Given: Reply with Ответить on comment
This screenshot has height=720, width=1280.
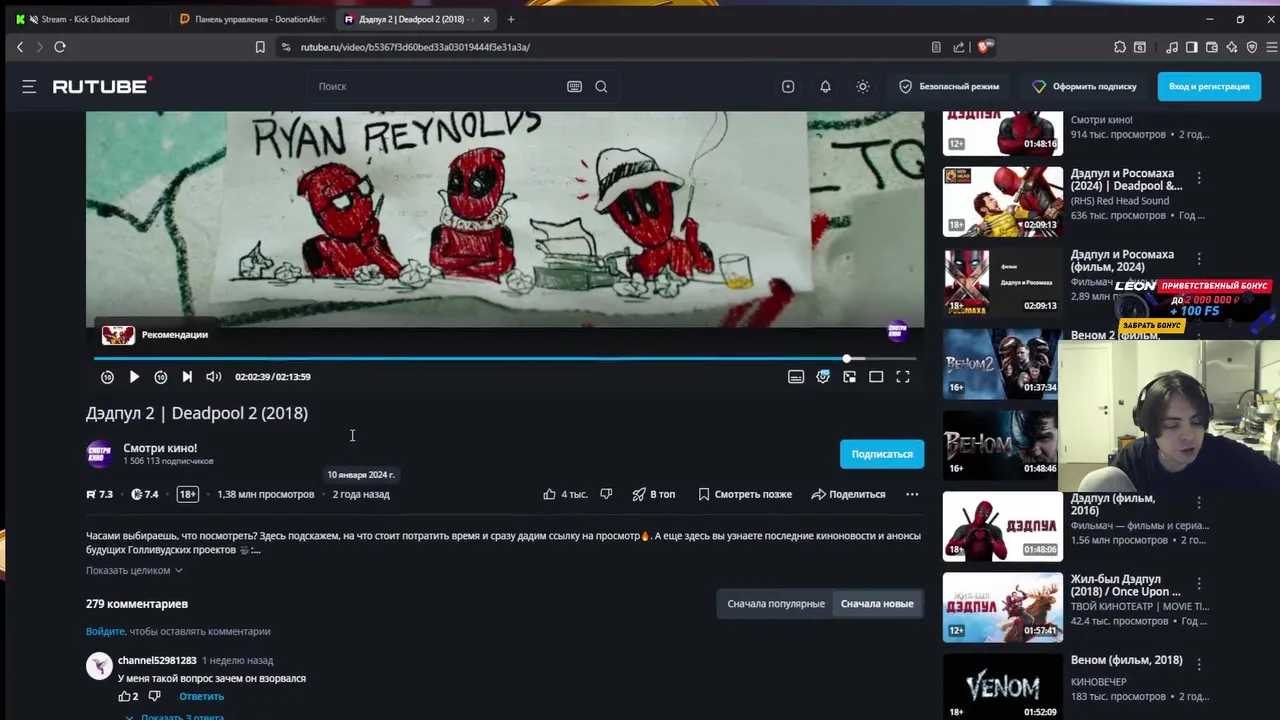Looking at the screenshot, I should pos(201,696).
